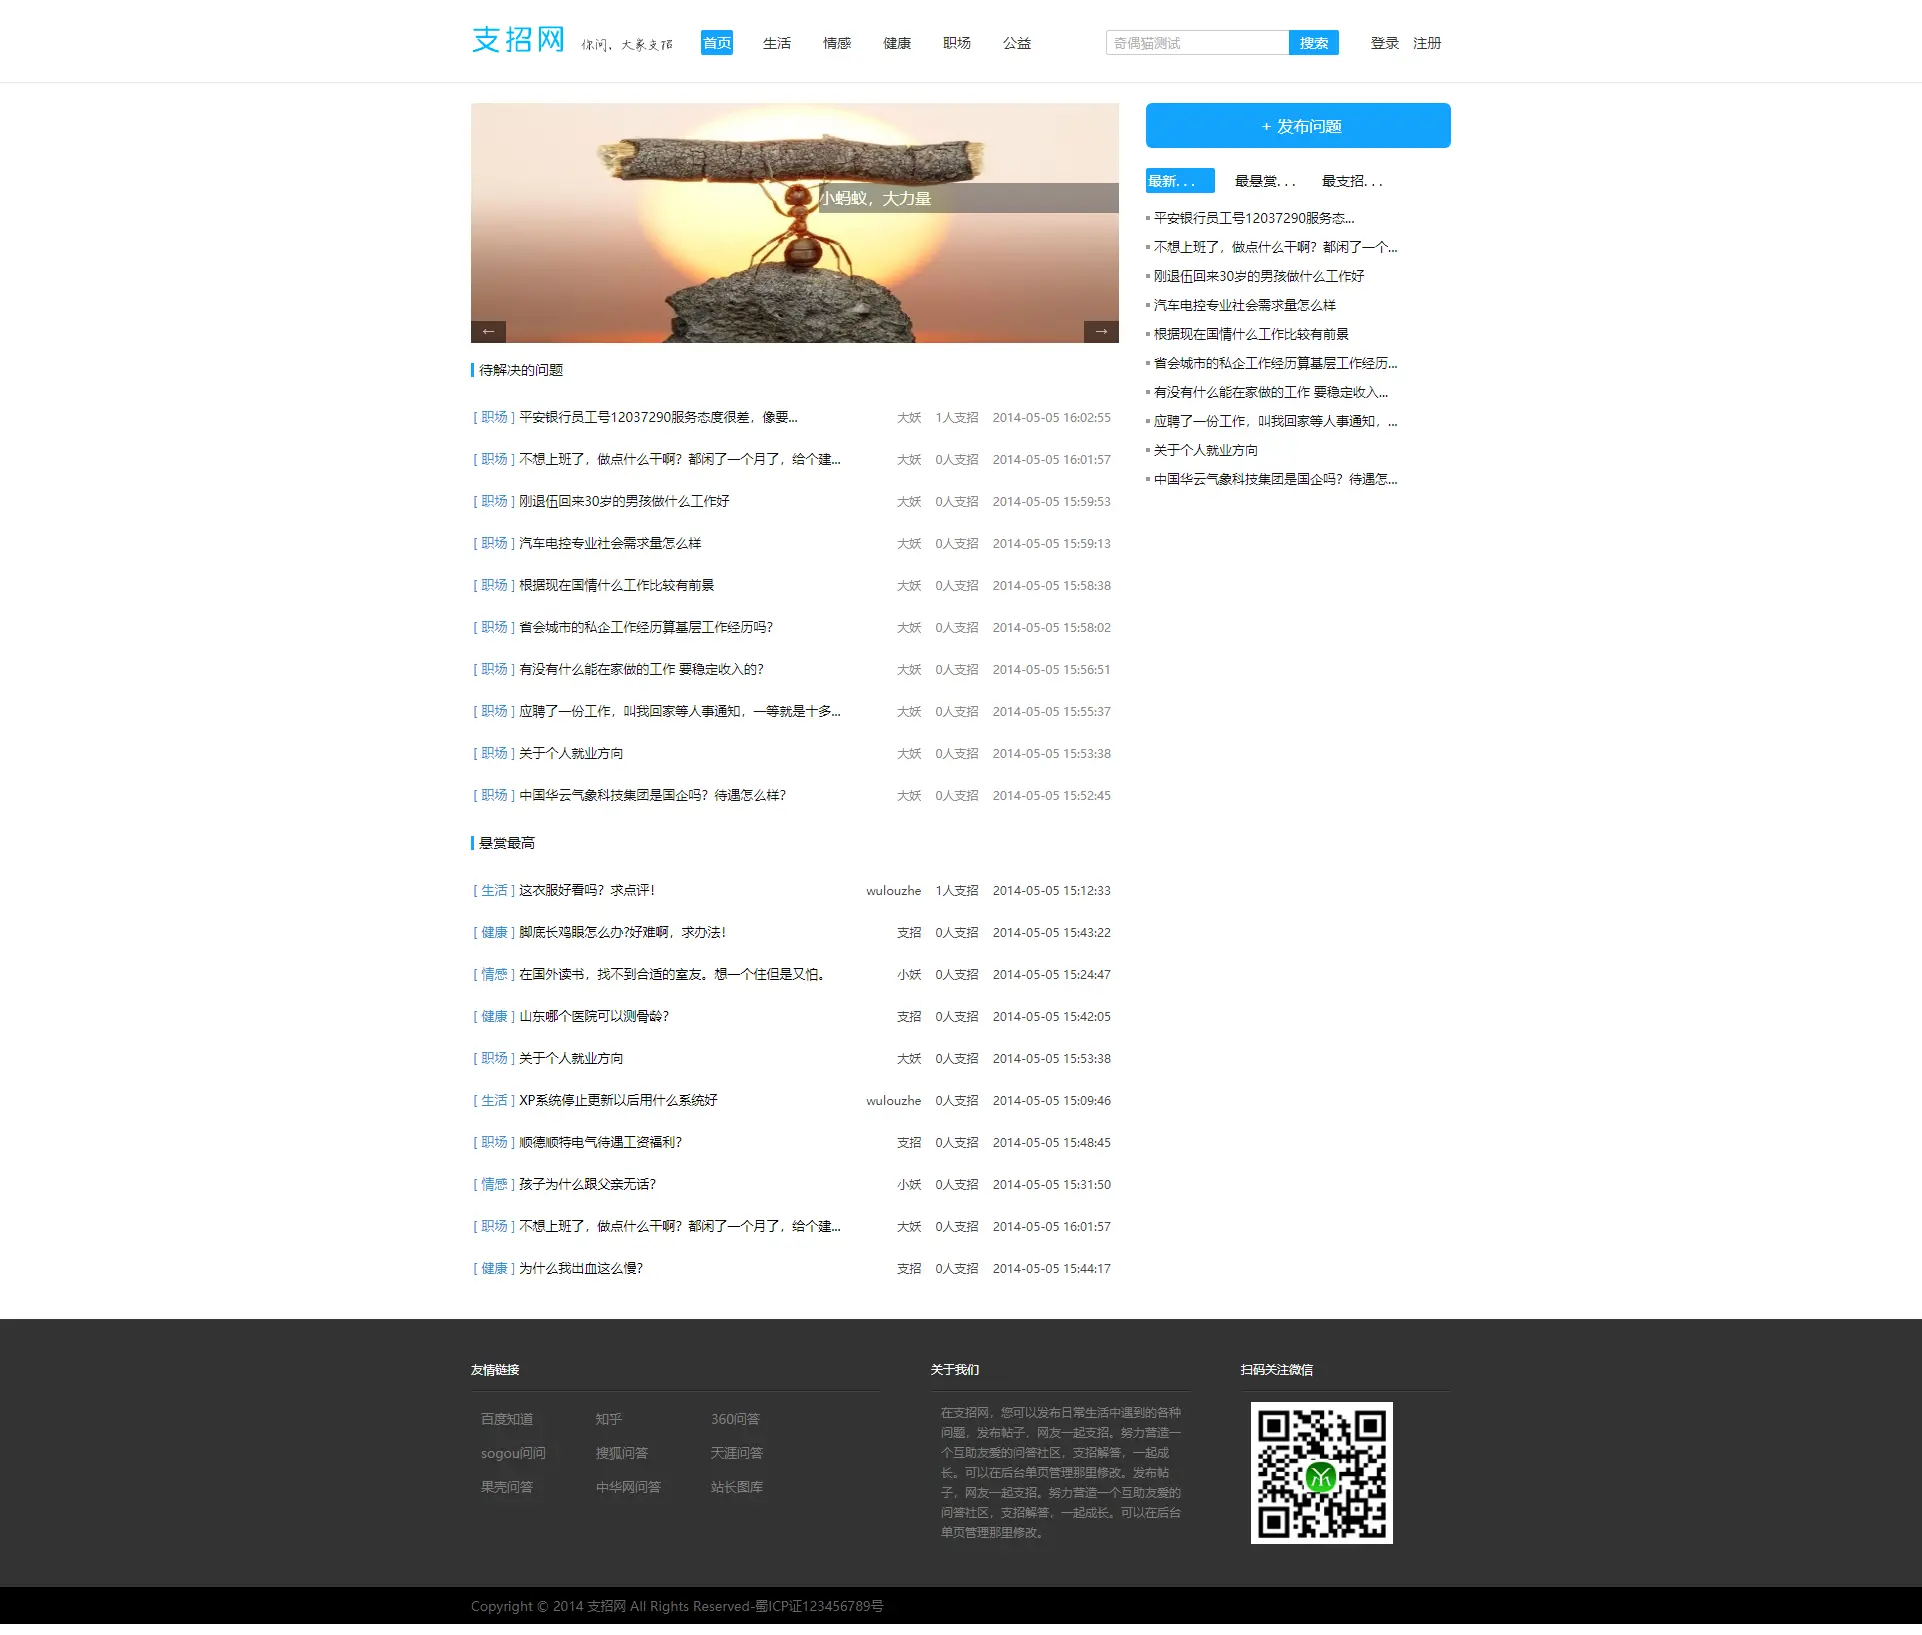Open question 有没有什么能在家做的工作 要稳定收入的
Image resolution: width=1922 pixels, height=1635 pixels.
pyautogui.click(x=641, y=669)
